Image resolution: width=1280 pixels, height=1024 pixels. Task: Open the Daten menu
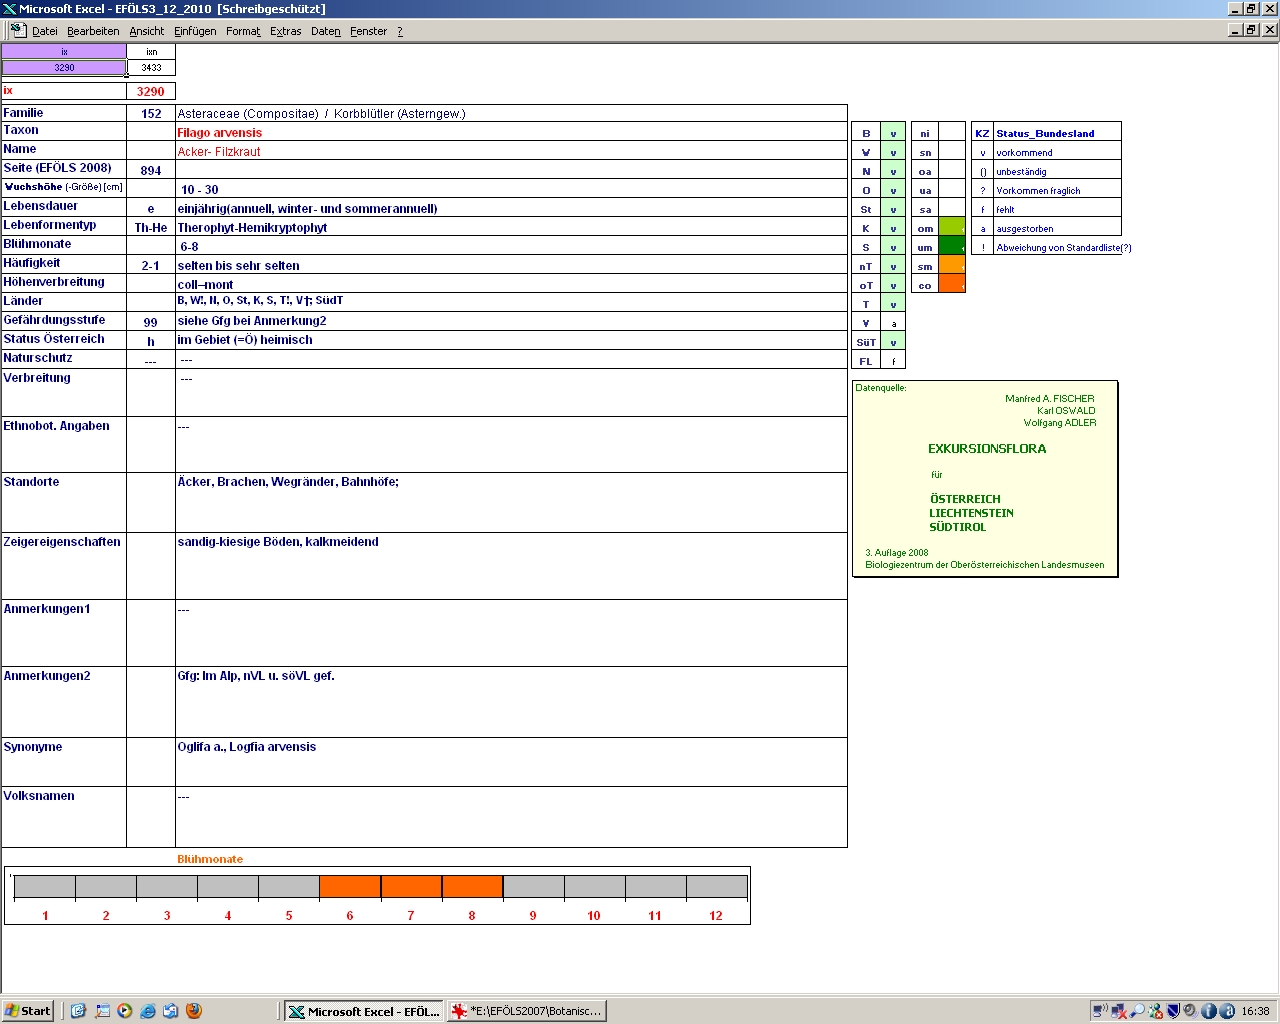pos(326,31)
